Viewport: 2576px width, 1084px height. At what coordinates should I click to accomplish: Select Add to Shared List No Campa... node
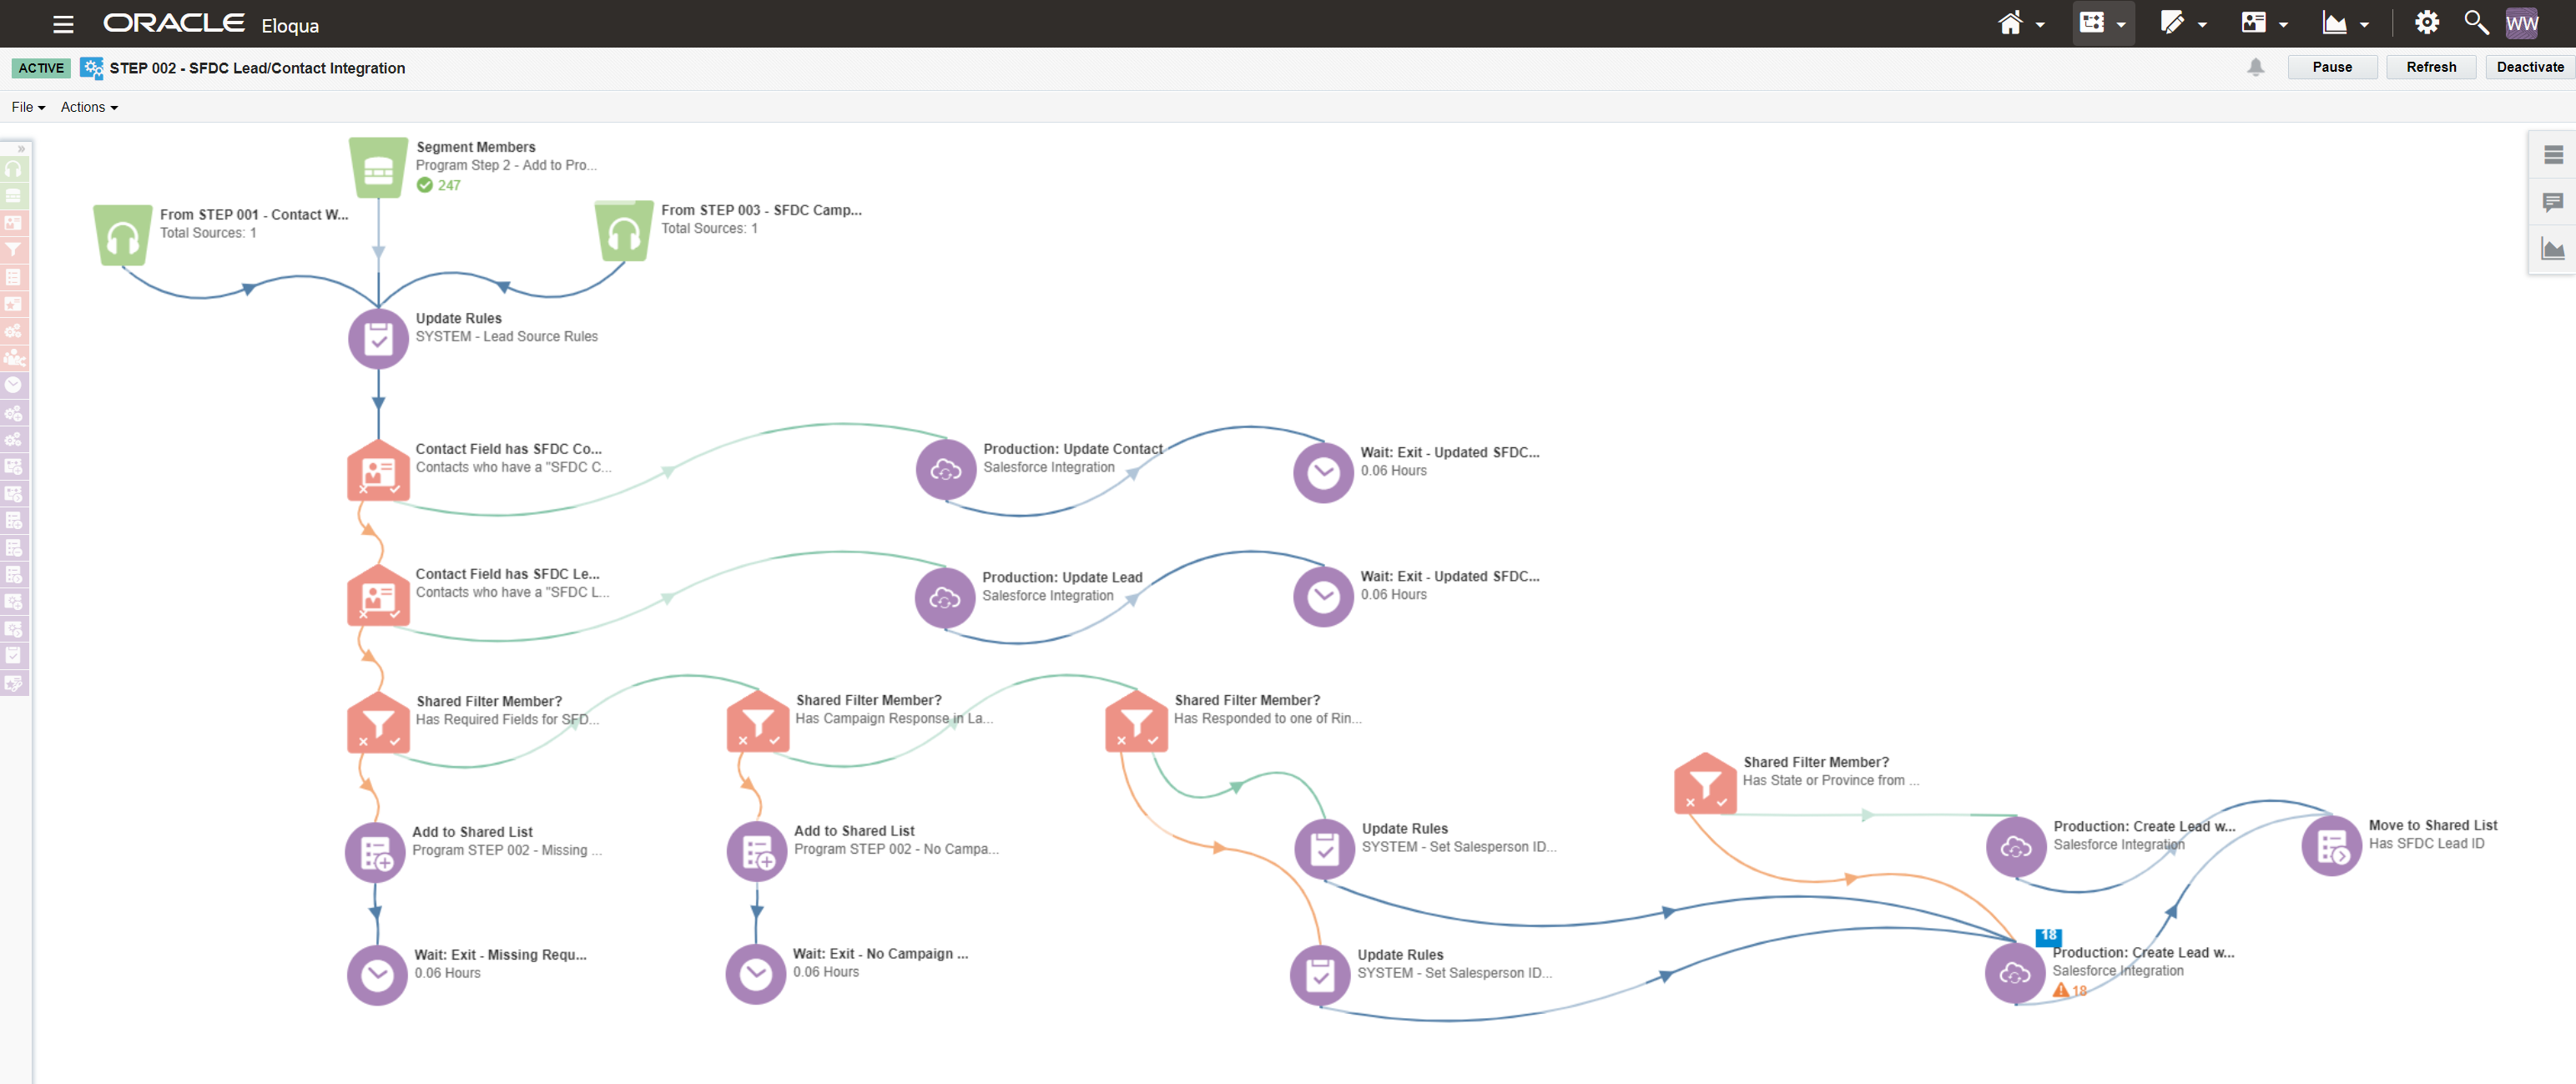point(756,851)
